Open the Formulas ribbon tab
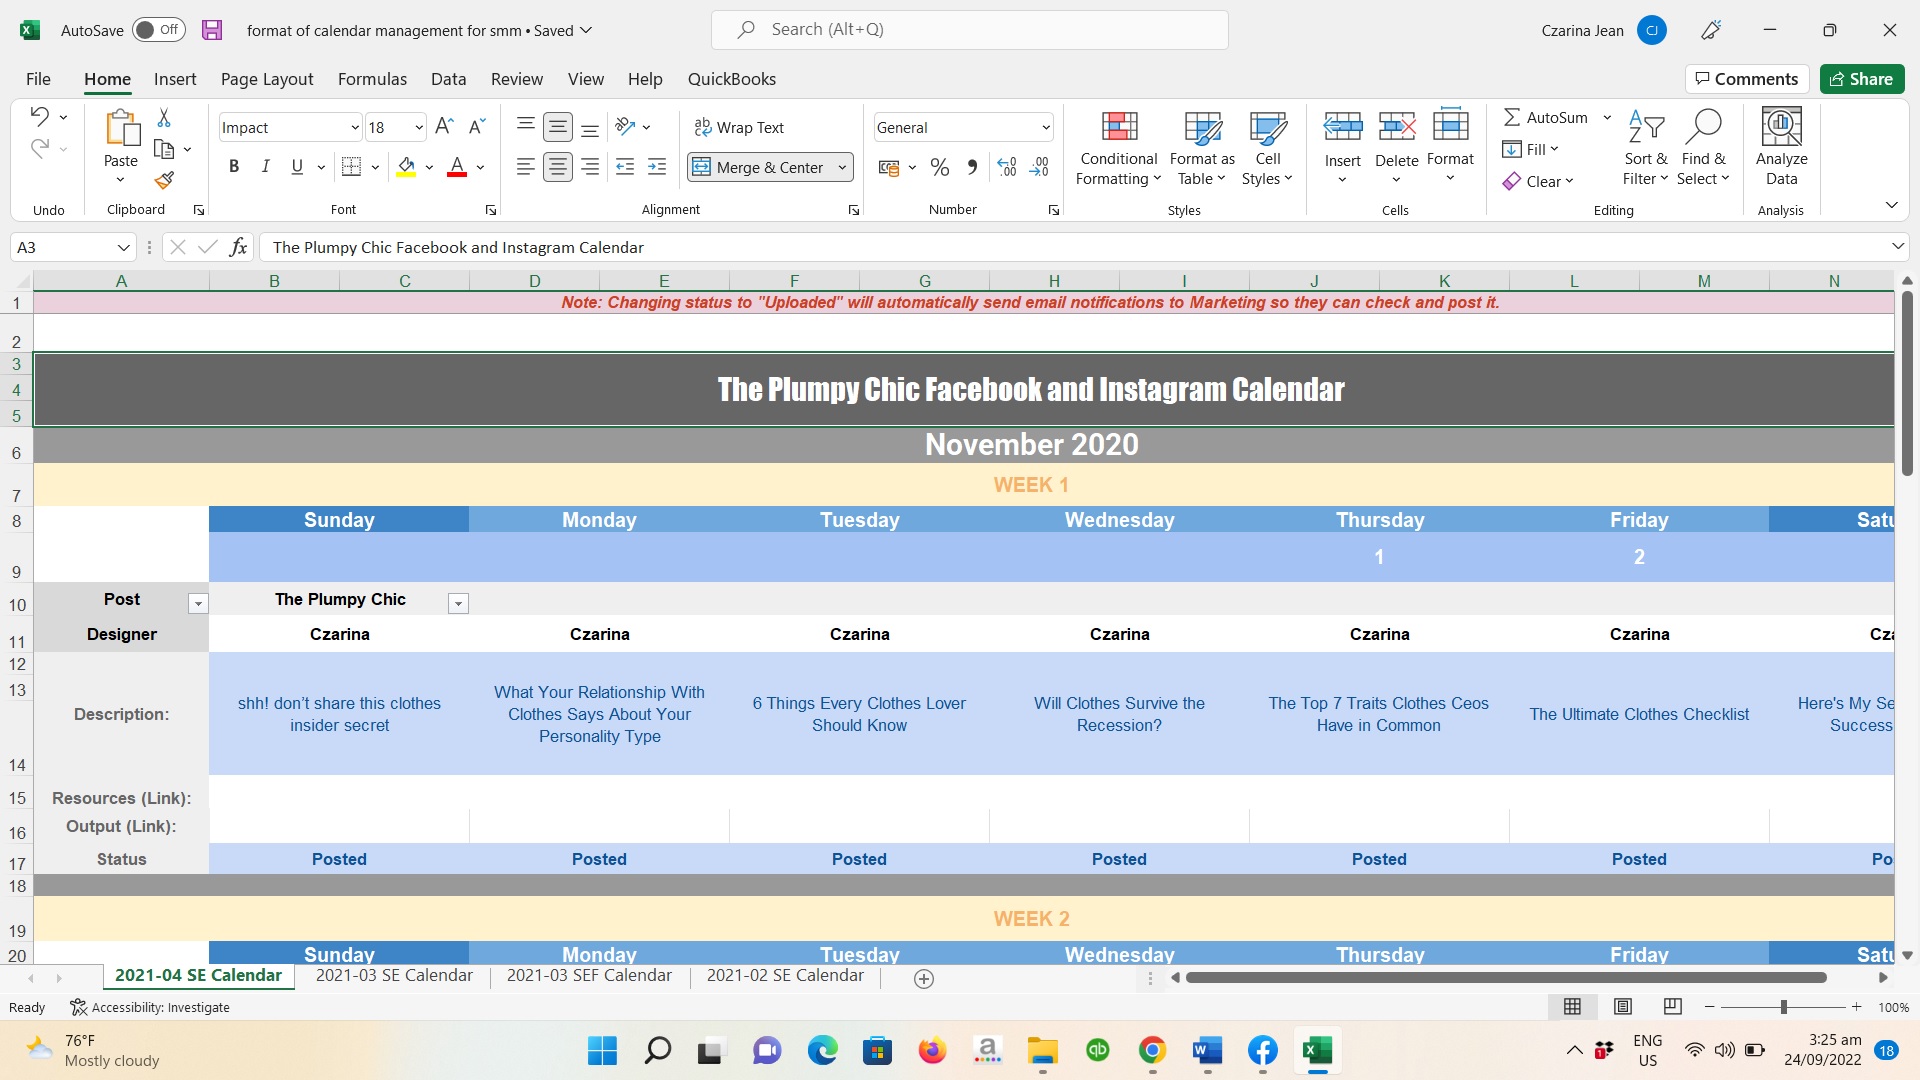The image size is (1920, 1080). coord(372,79)
